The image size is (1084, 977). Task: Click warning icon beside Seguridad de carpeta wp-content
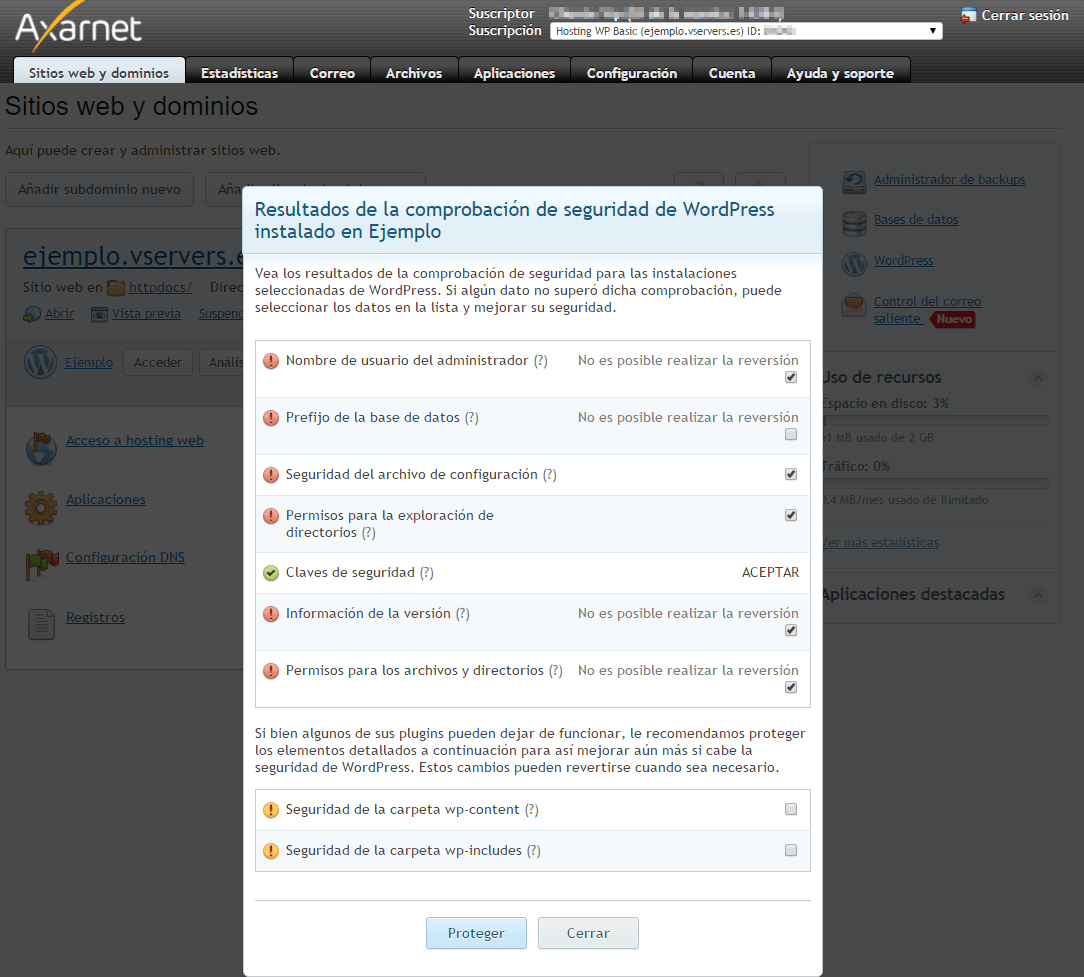pos(271,810)
